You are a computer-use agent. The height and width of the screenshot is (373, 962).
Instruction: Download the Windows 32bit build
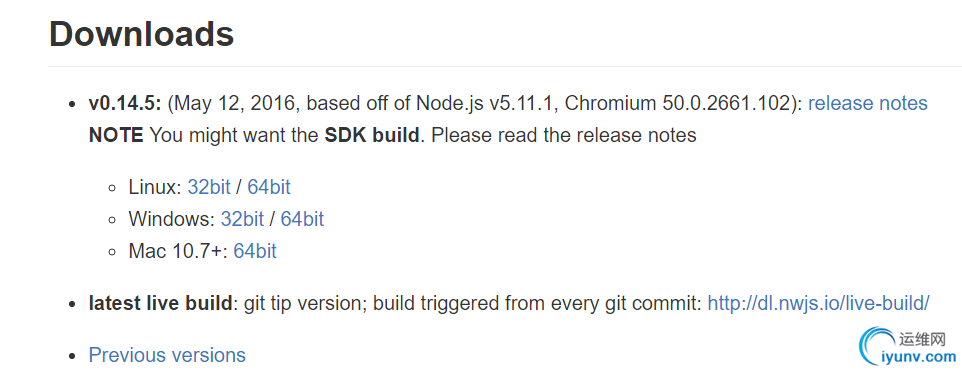coord(242,219)
